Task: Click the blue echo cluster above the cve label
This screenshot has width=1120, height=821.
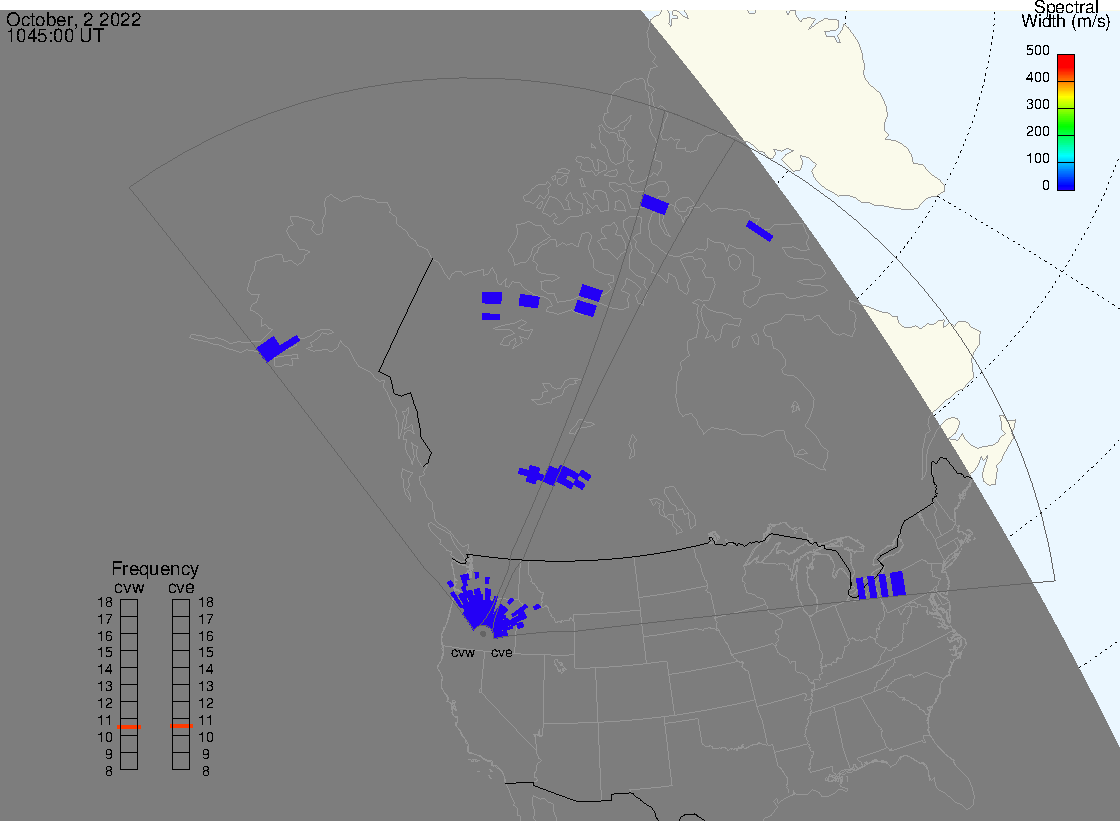Action: click(x=513, y=620)
